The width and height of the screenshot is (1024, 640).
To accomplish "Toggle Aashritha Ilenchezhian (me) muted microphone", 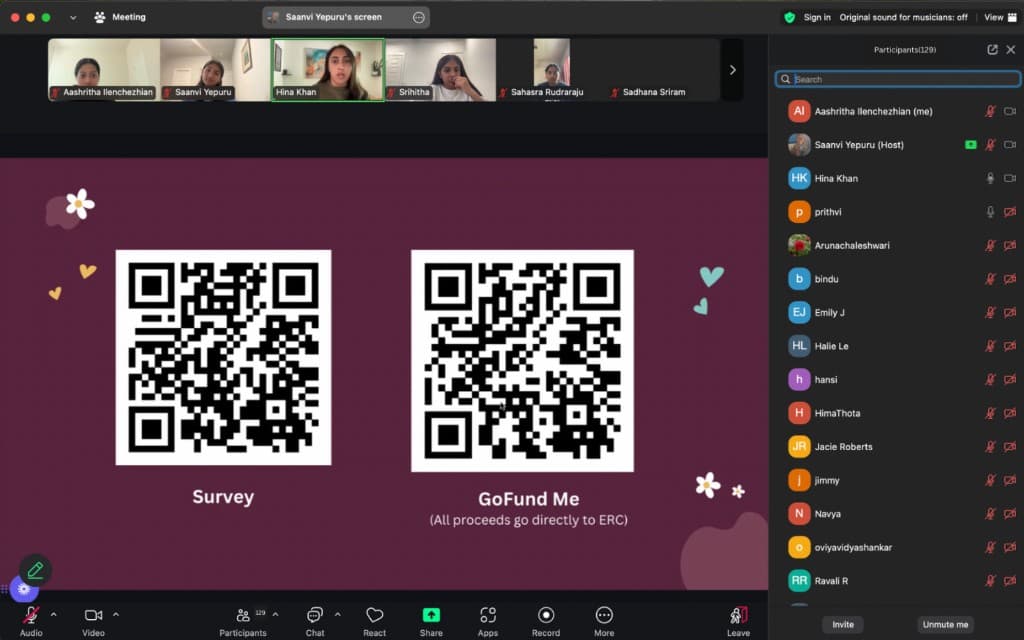I will coord(990,112).
